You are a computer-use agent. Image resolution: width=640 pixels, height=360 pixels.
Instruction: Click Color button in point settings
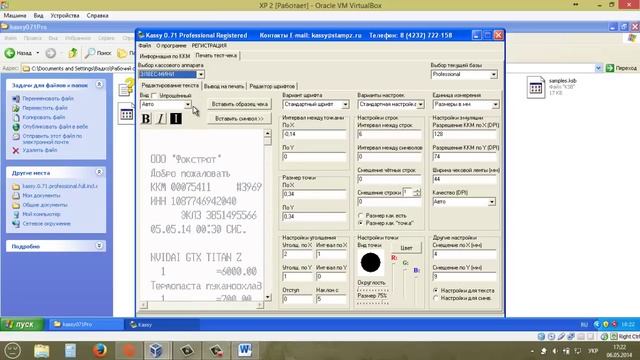(406, 248)
